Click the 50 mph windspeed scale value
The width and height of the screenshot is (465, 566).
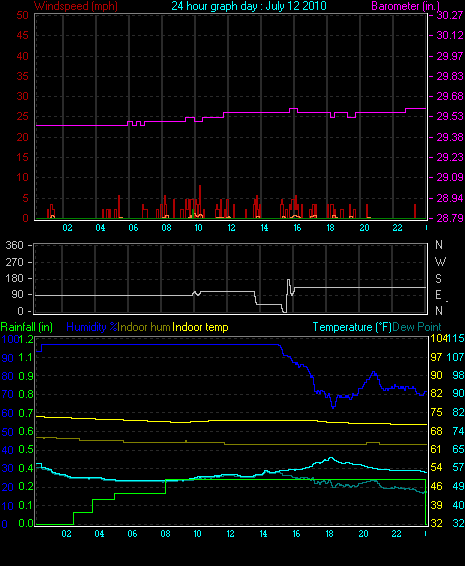click(22, 15)
